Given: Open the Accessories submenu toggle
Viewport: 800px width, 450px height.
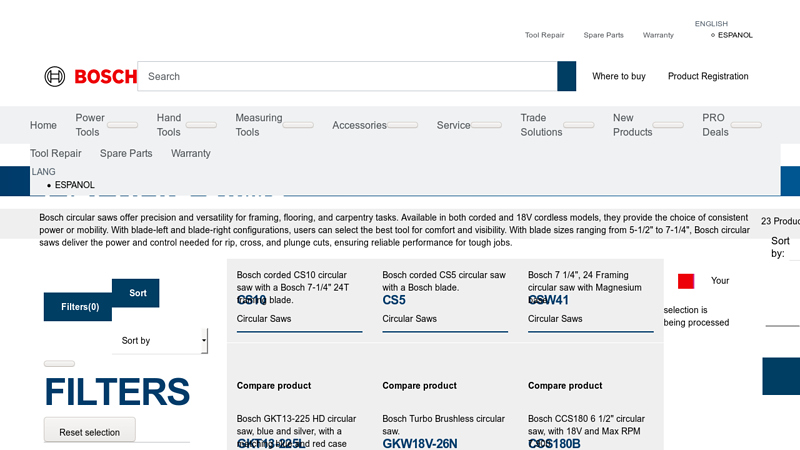Looking at the screenshot, I should tap(402, 126).
